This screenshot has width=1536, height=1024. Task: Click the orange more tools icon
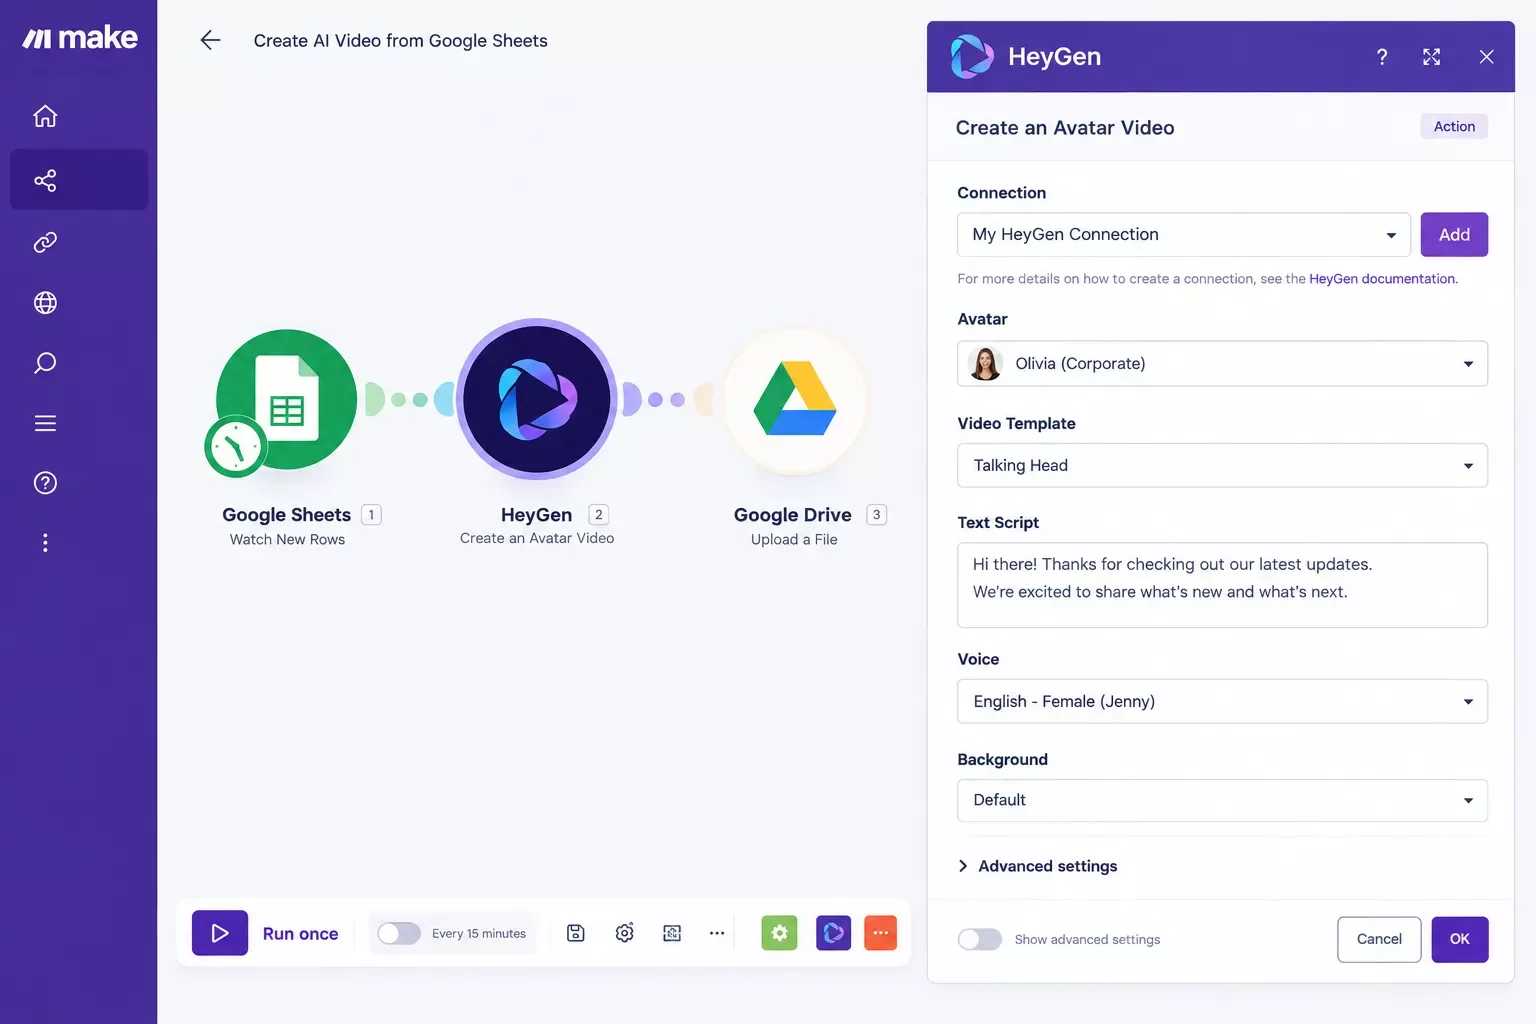[x=880, y=933]
